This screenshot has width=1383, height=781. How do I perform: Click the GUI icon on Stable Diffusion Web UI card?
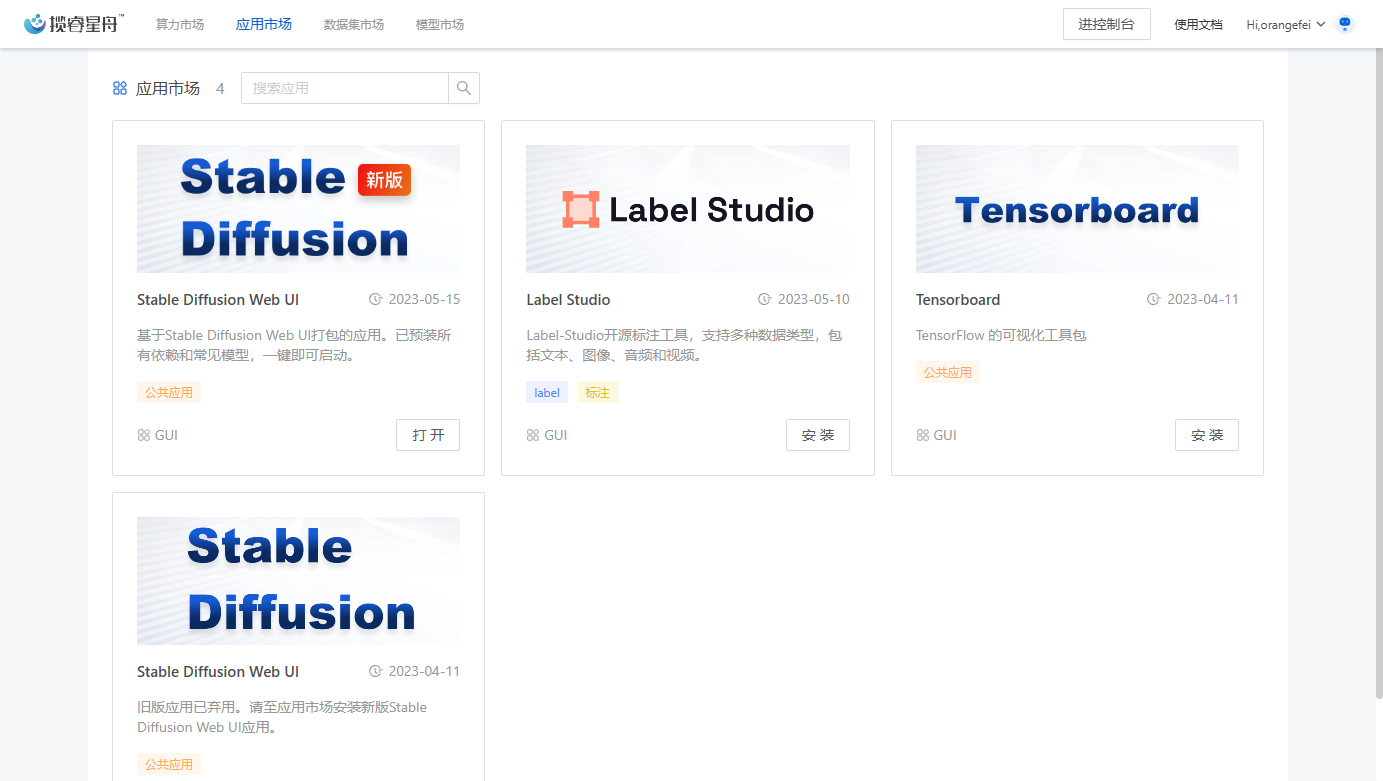click(141, 435)
